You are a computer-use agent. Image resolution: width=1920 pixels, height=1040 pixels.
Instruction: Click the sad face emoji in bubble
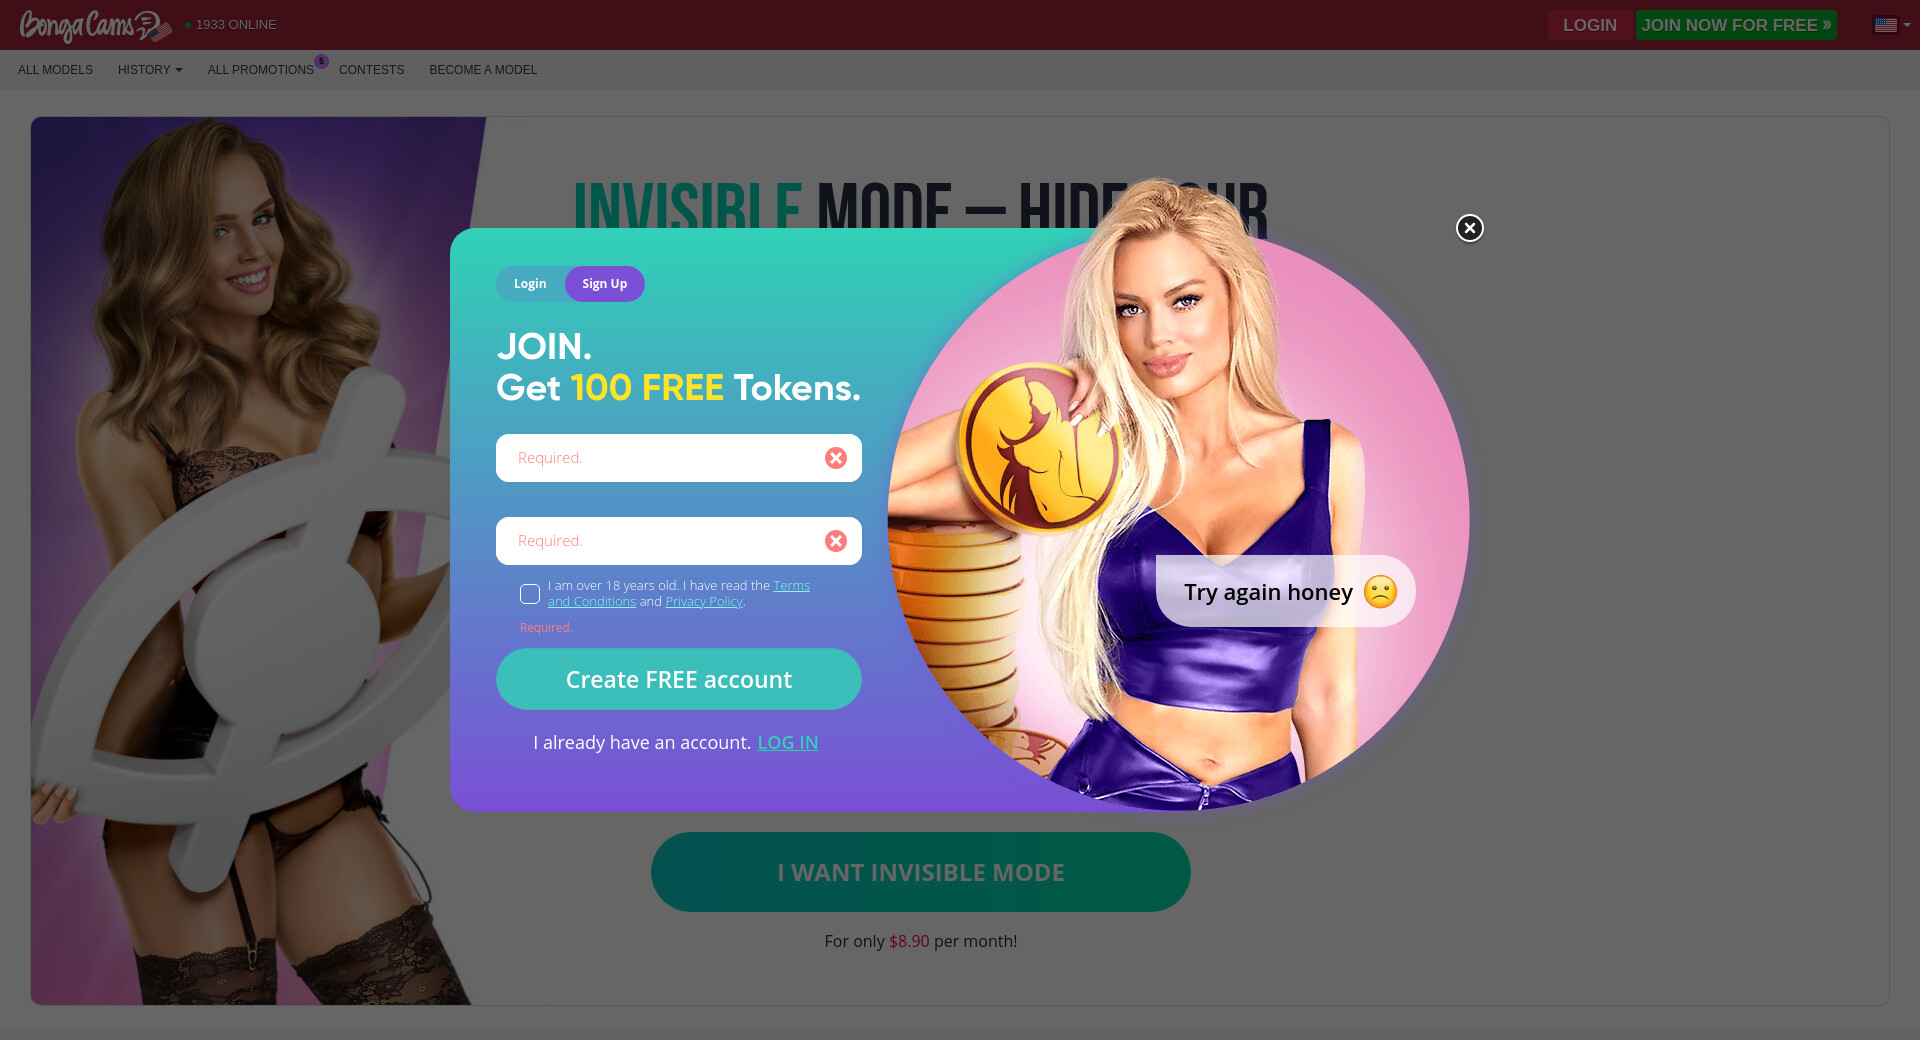point(1380,592)
